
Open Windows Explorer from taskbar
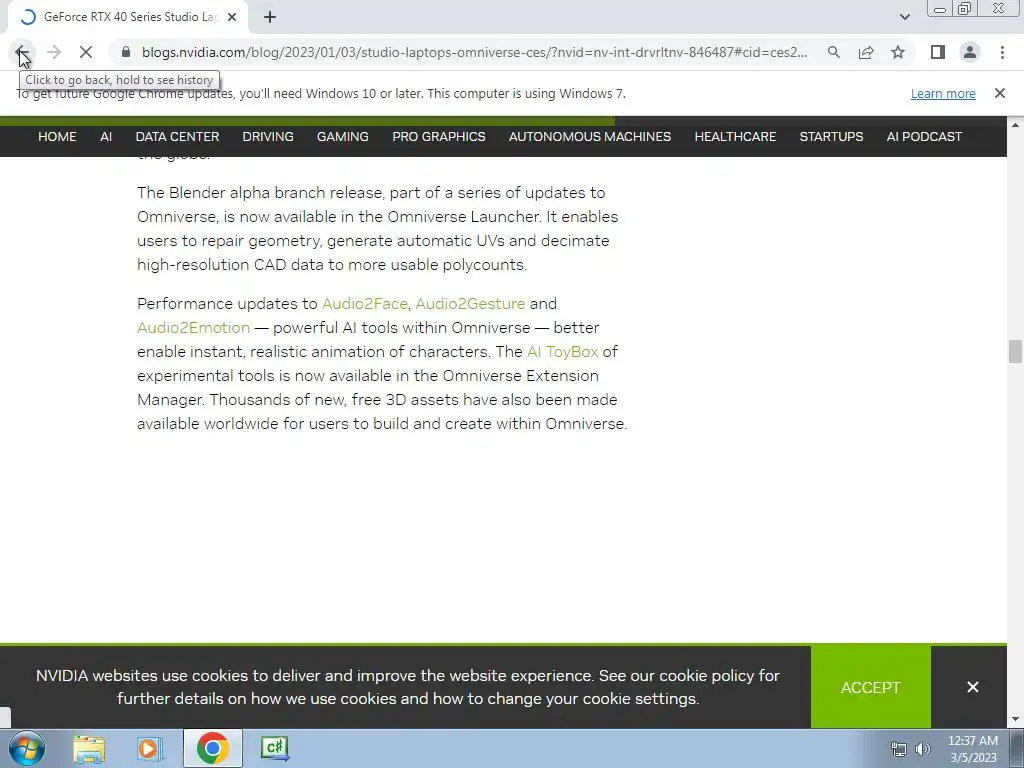89,748
